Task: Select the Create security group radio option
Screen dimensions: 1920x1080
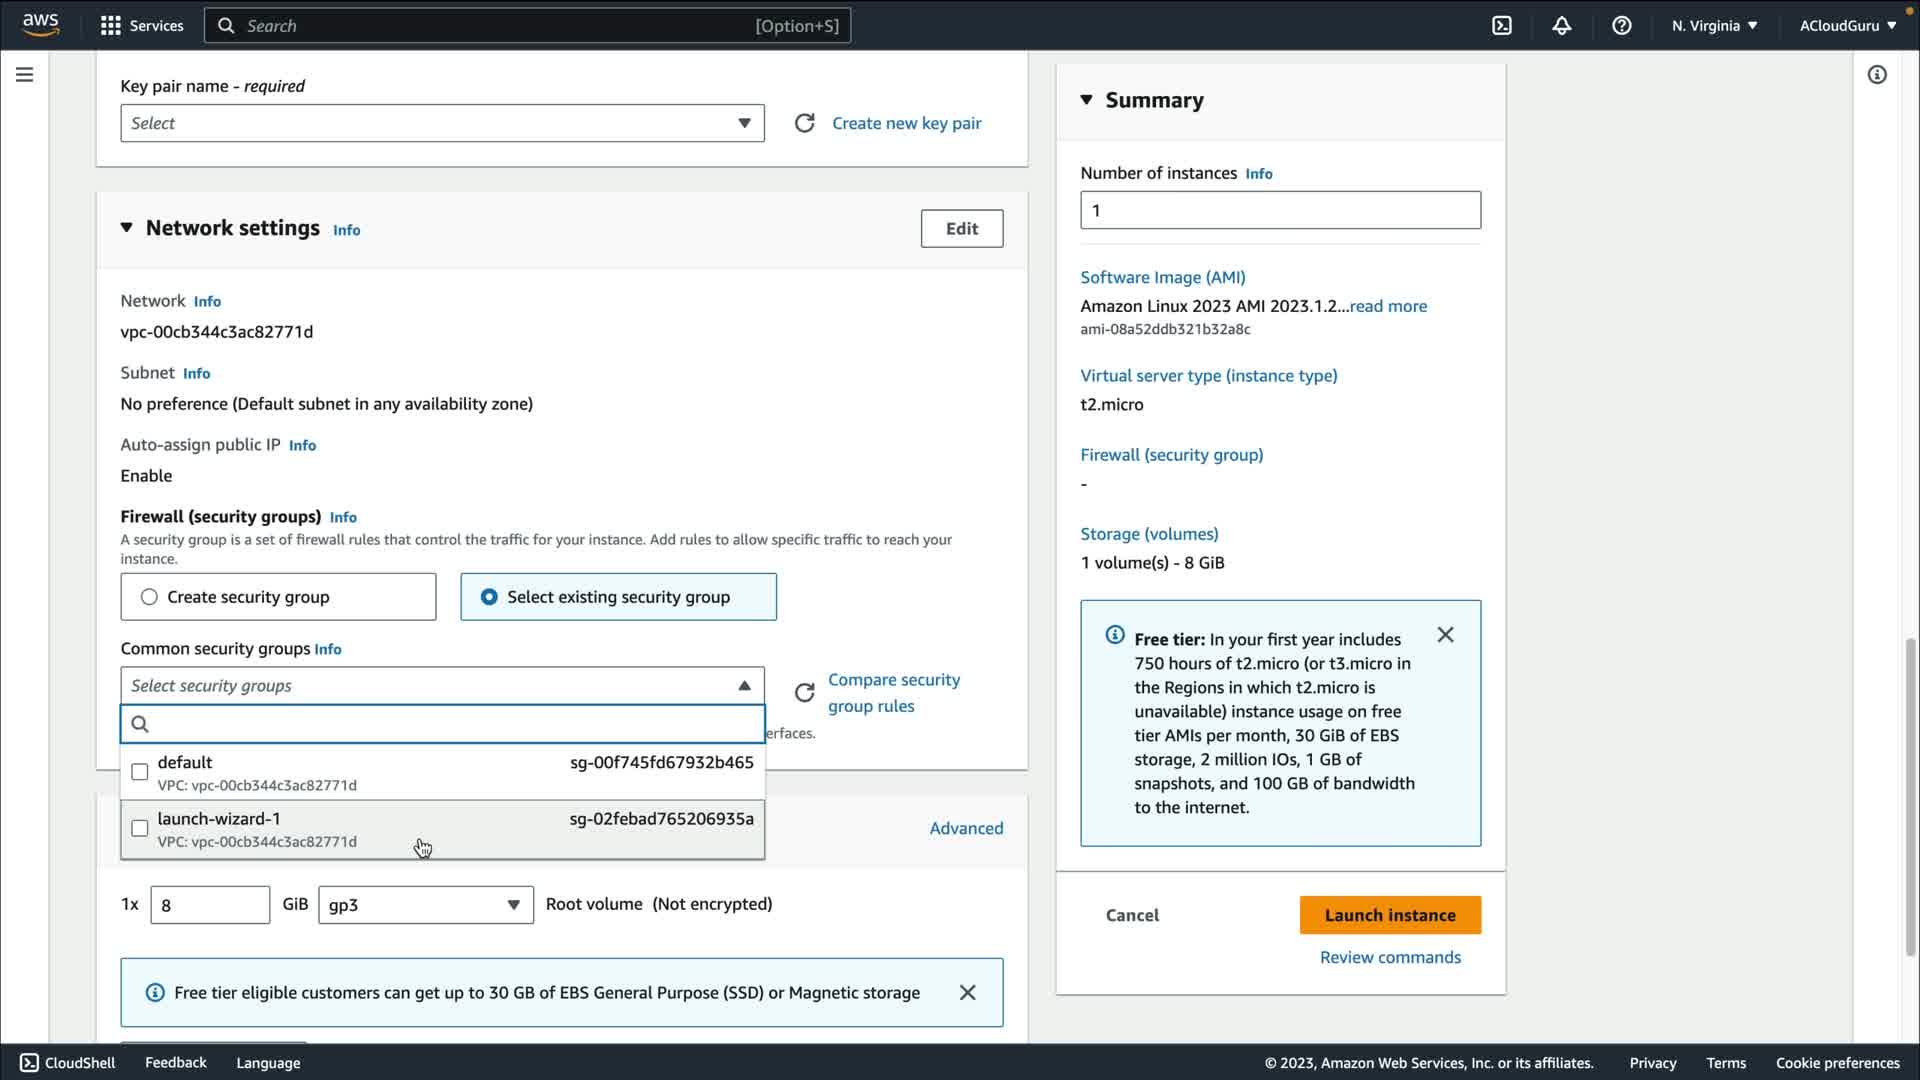Action: [150, 597]
